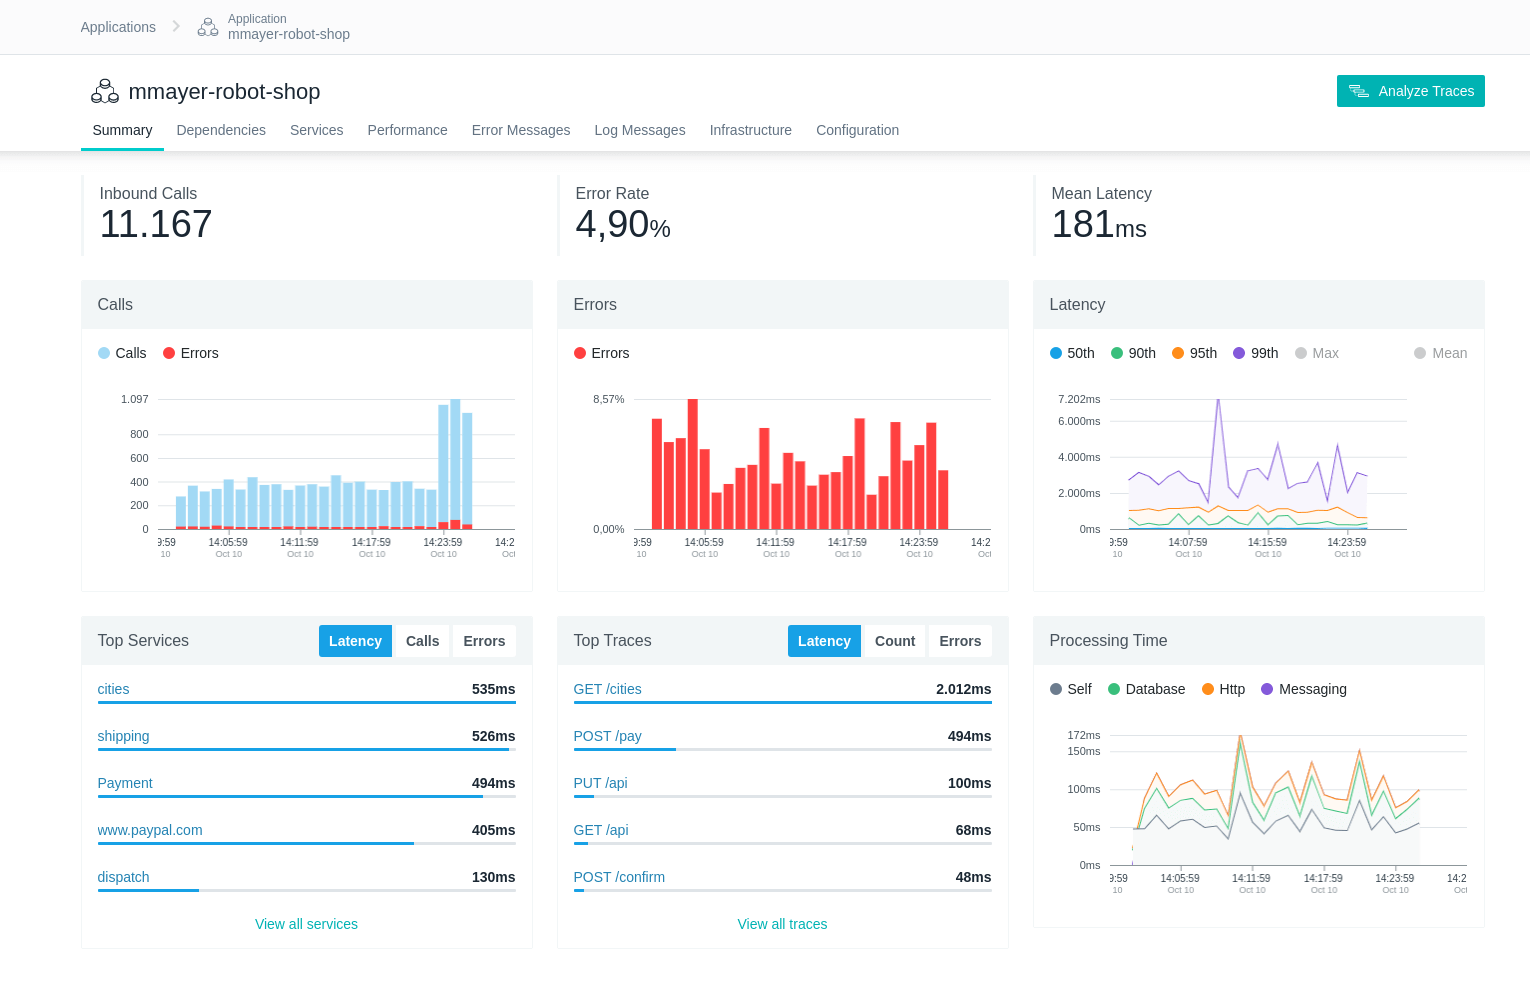Switch to the Dependencies tab
This screenshot has height=998, width=1530.
point(221,130)
